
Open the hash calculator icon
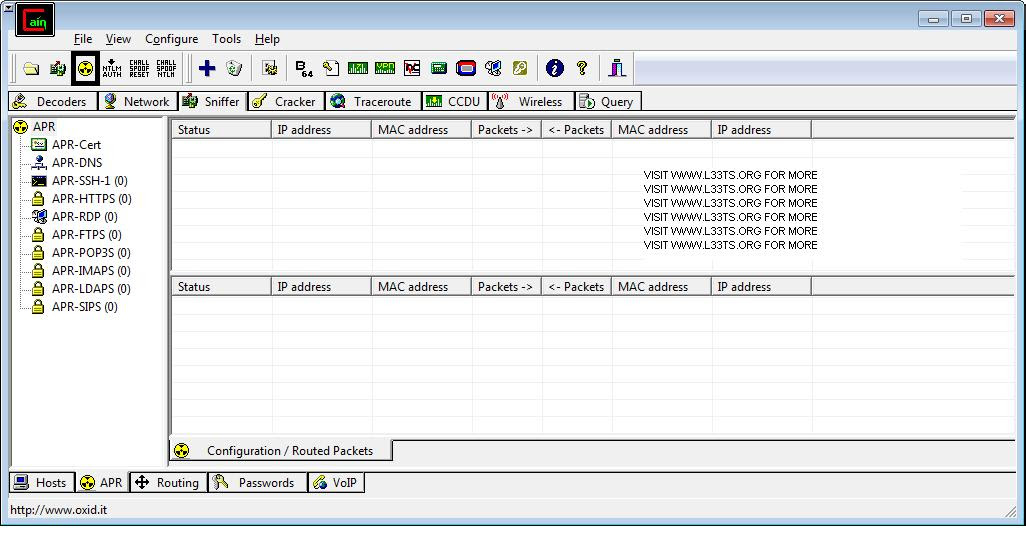click(438, 68)
